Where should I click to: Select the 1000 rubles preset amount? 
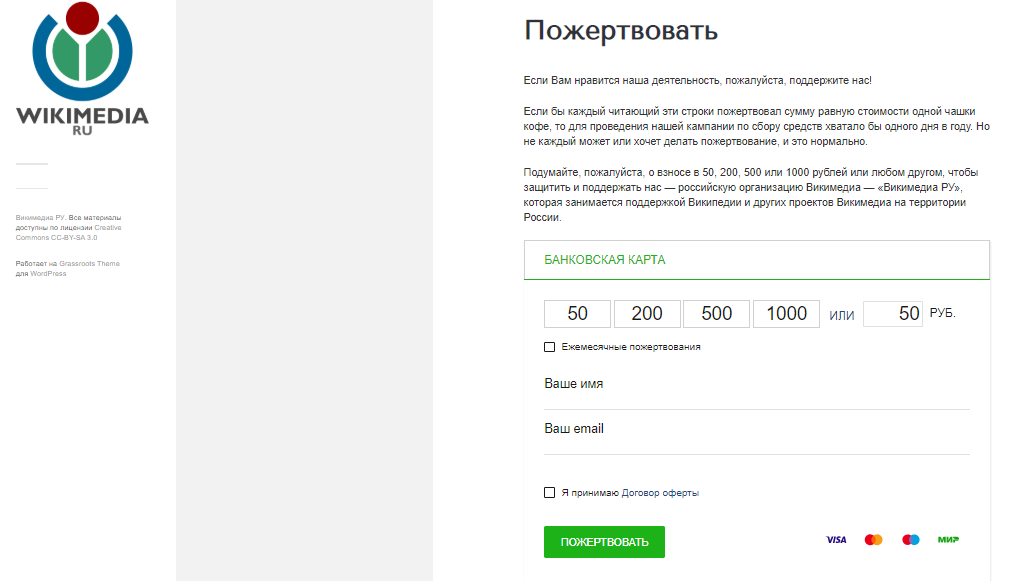pos(786,314)
